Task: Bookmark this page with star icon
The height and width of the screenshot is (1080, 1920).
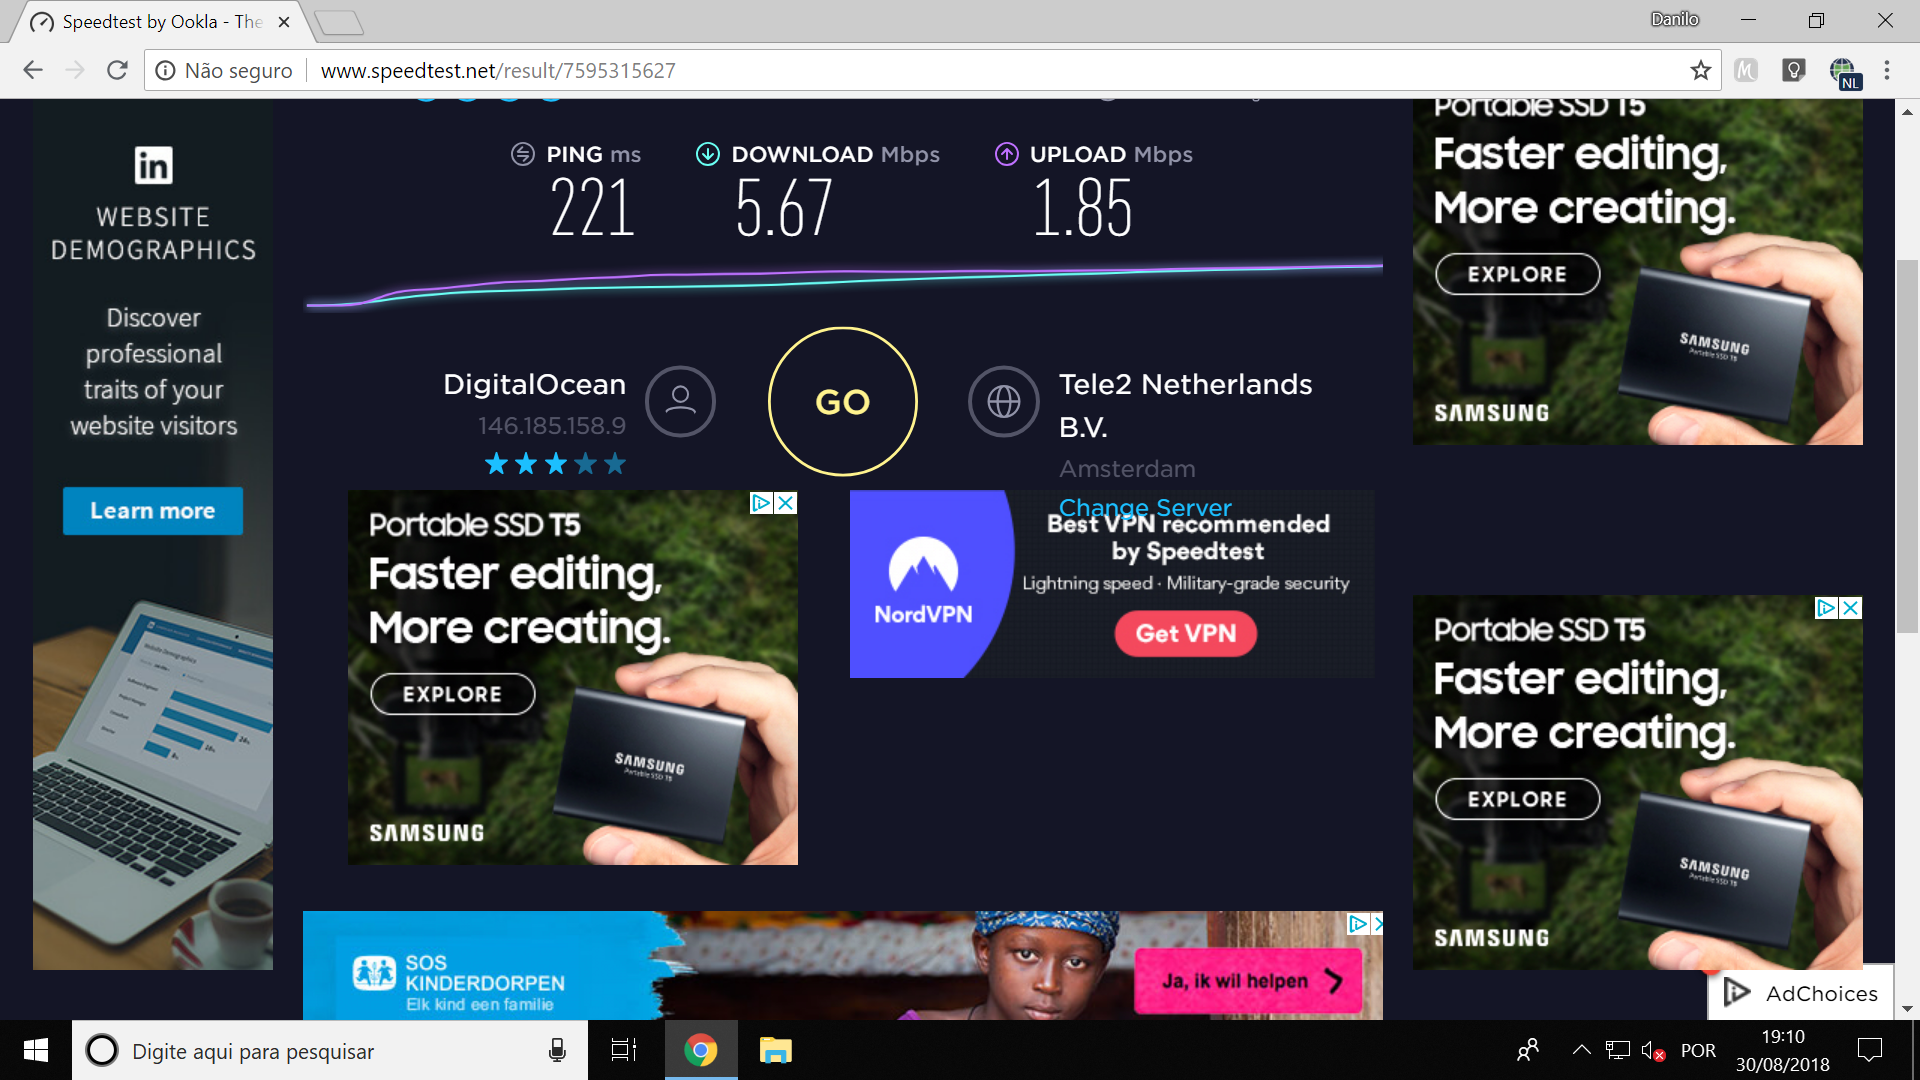Action: point(1700,70)
